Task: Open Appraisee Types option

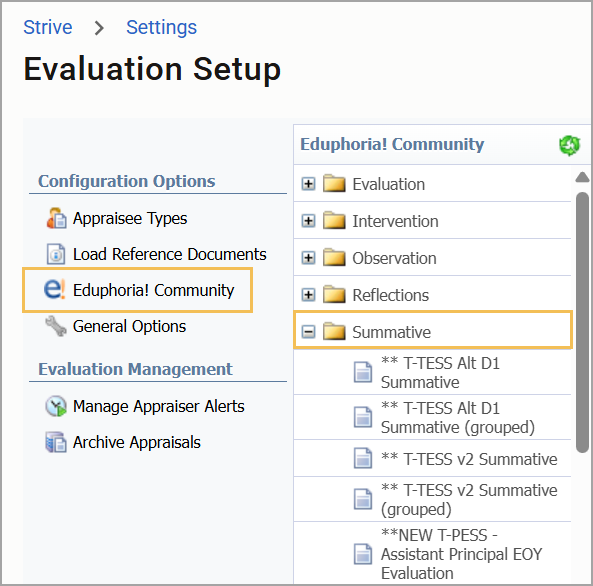Action: (x=130, y=218)
